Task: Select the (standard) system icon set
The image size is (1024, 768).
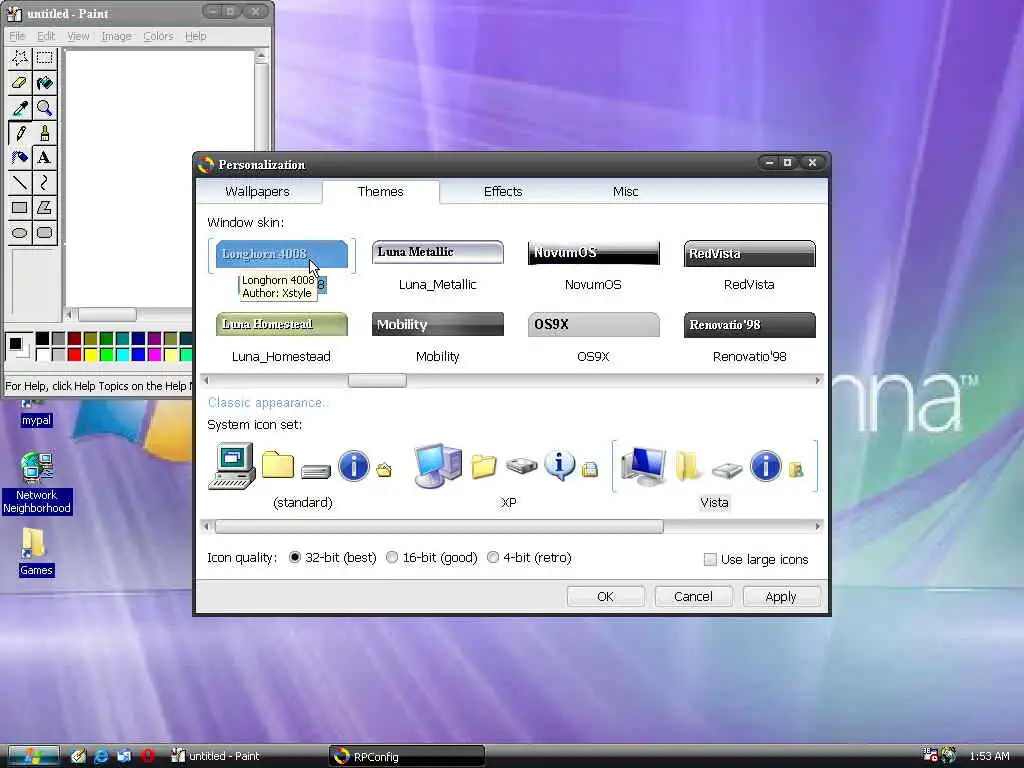Action: pos(302,476)
